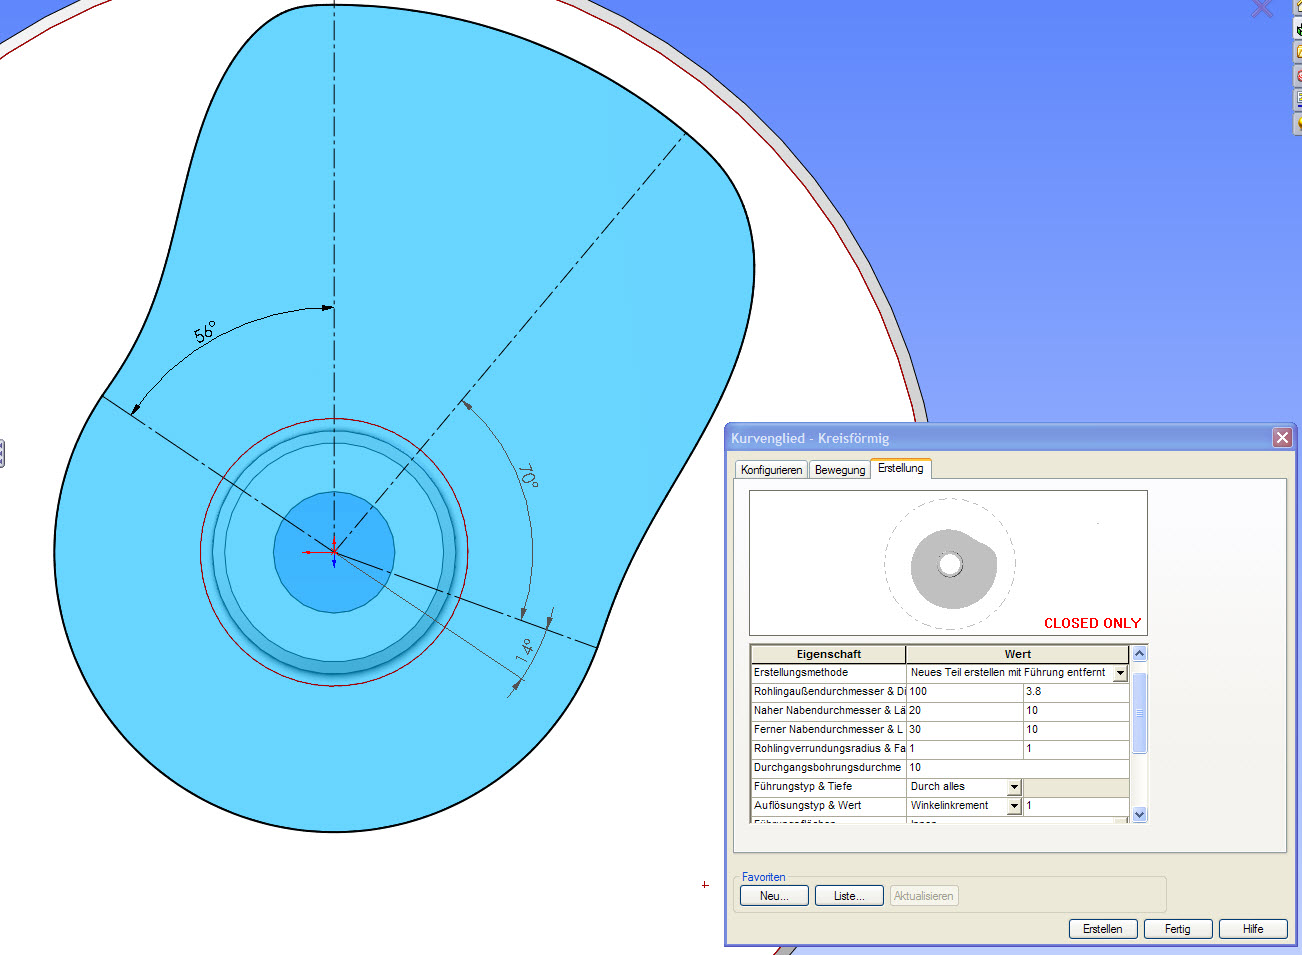Click the Naher Nabendurchmesser length value 10

pos(1076,711)
